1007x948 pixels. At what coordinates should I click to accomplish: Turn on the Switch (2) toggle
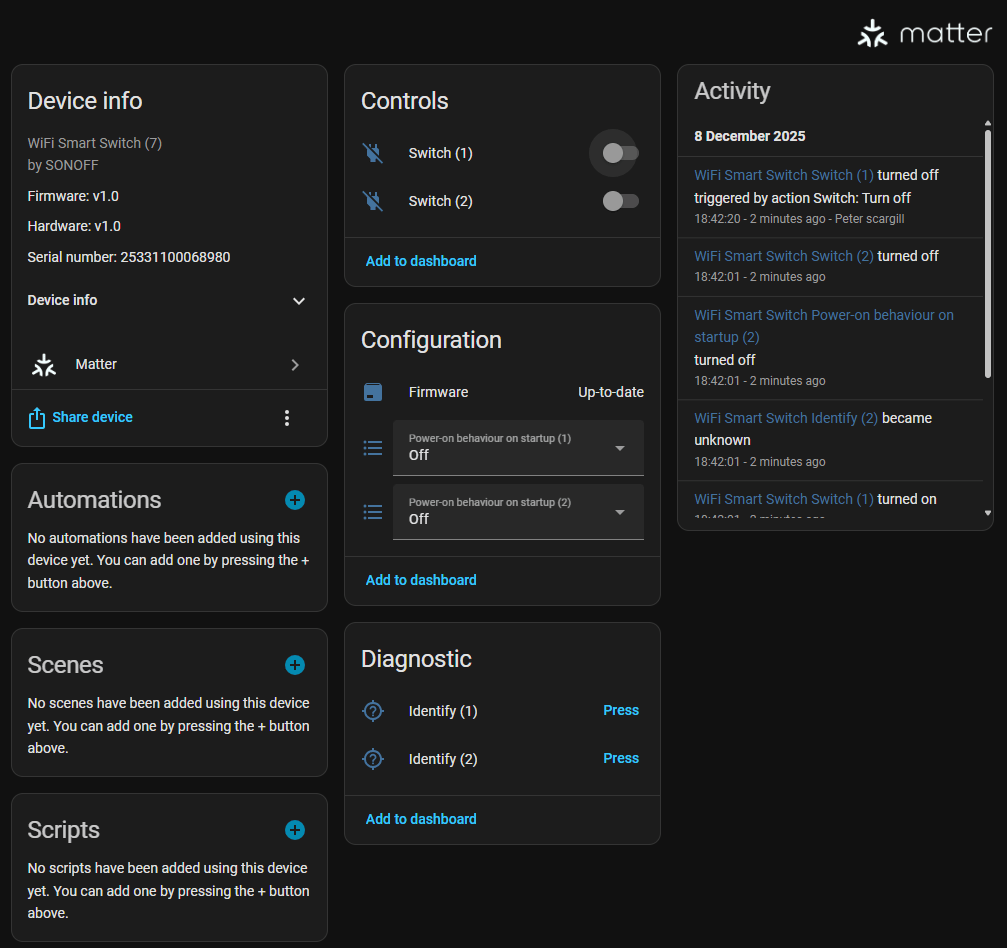(x=620, y=201)
